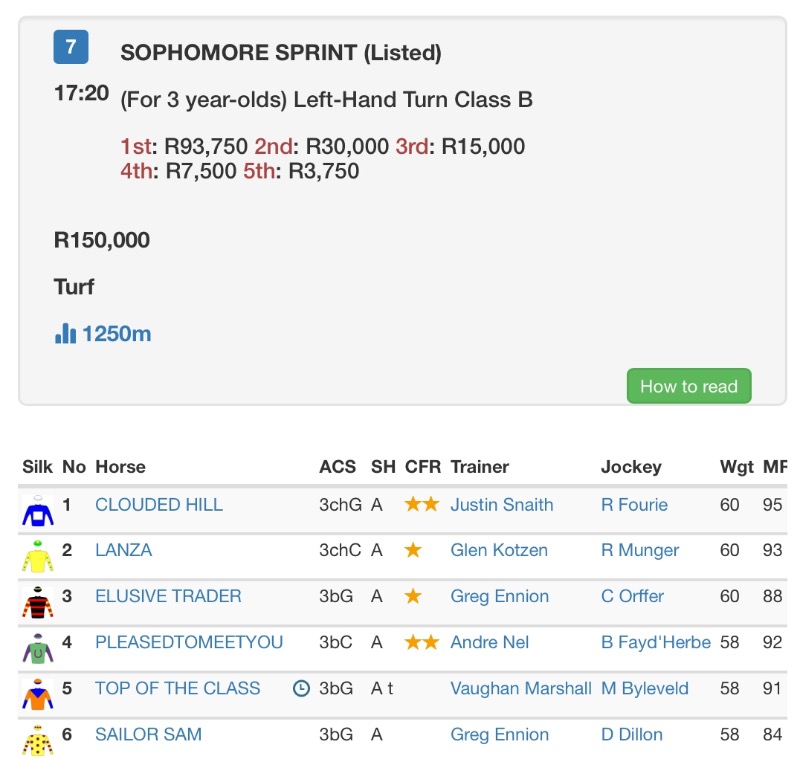Open jockey D Dillon's profile
This screenshot has height=759, width=800.
[x=632, y=734]
